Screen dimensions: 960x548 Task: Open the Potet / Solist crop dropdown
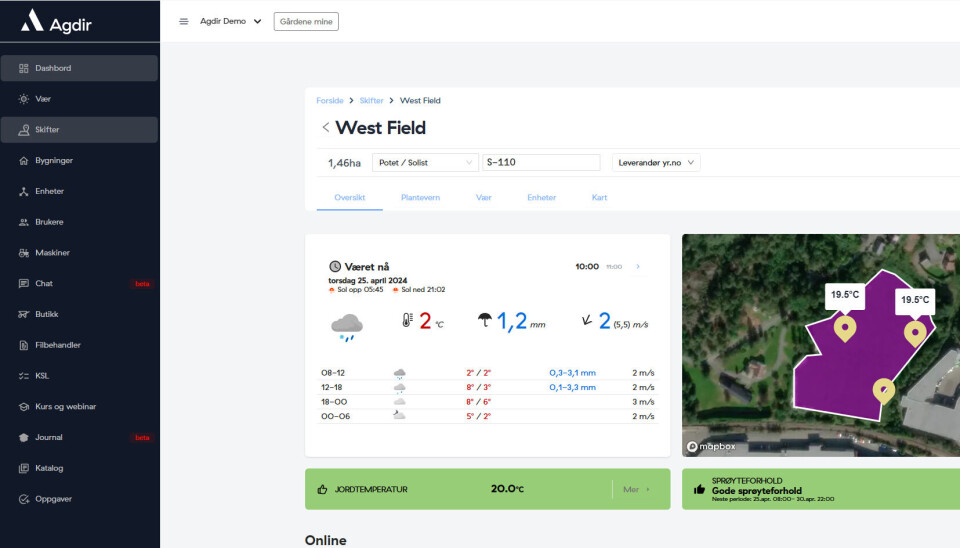coord(426,162)
